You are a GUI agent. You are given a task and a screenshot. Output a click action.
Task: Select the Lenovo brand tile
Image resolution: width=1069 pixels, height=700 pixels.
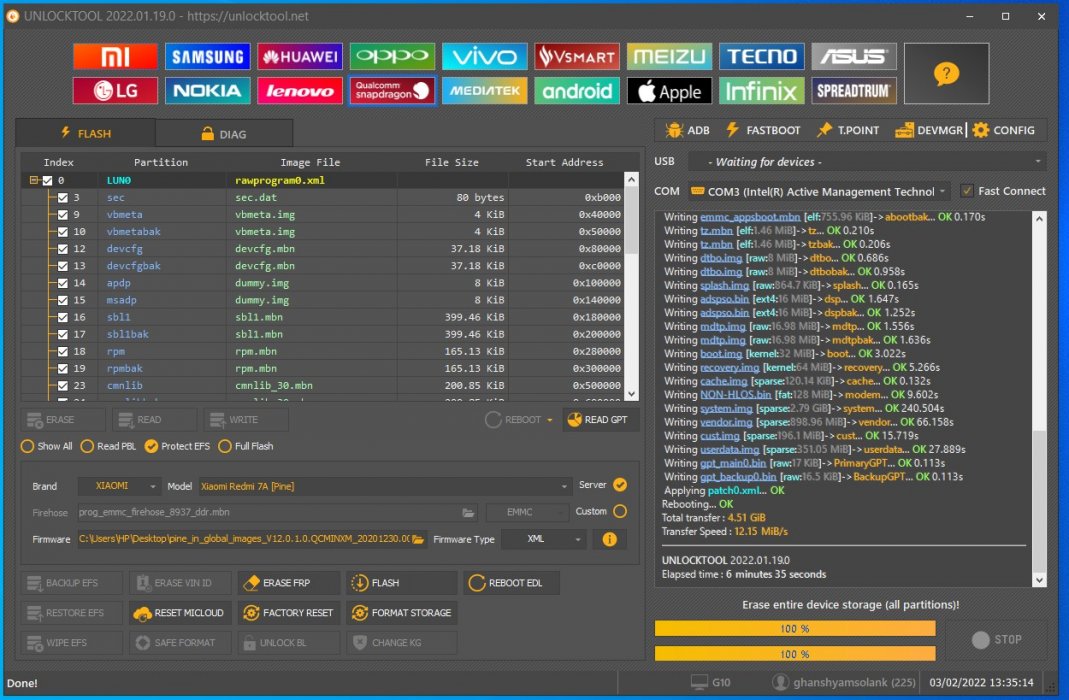[x=300, y=91]
